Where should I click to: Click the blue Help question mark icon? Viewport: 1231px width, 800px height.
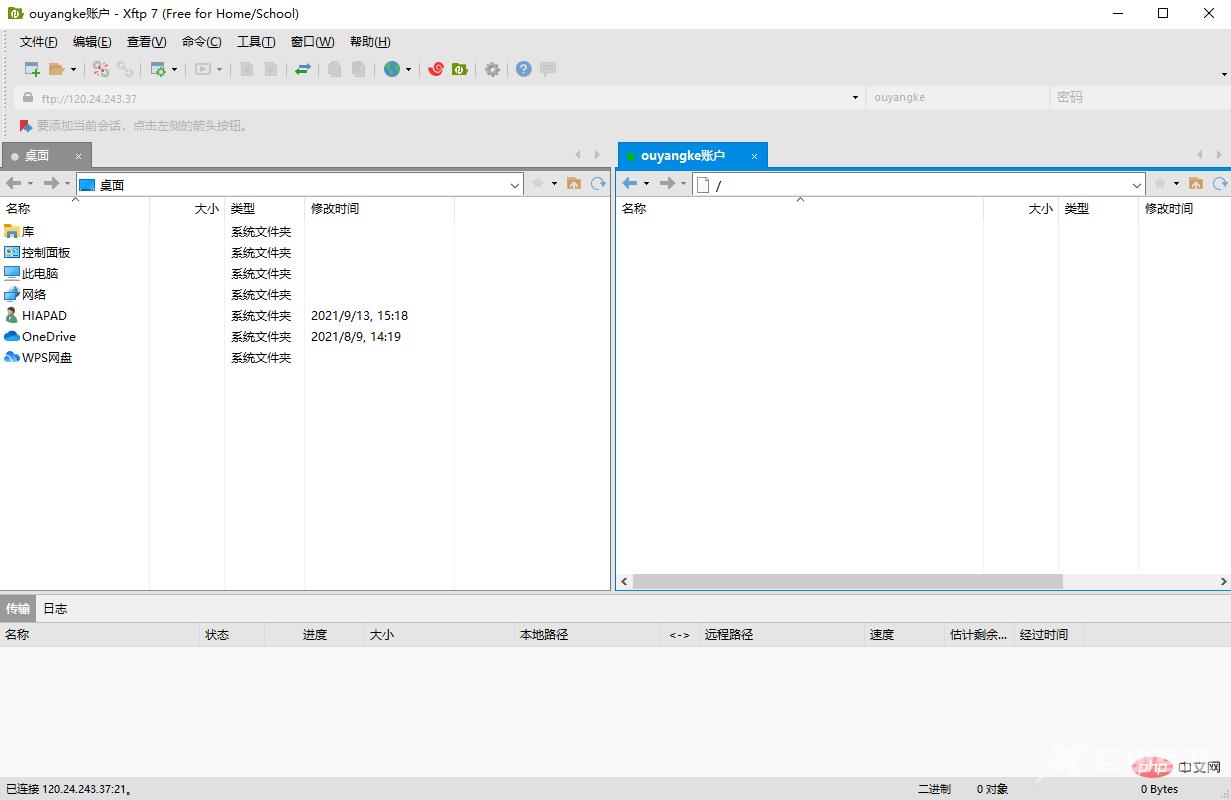(522, 69)
